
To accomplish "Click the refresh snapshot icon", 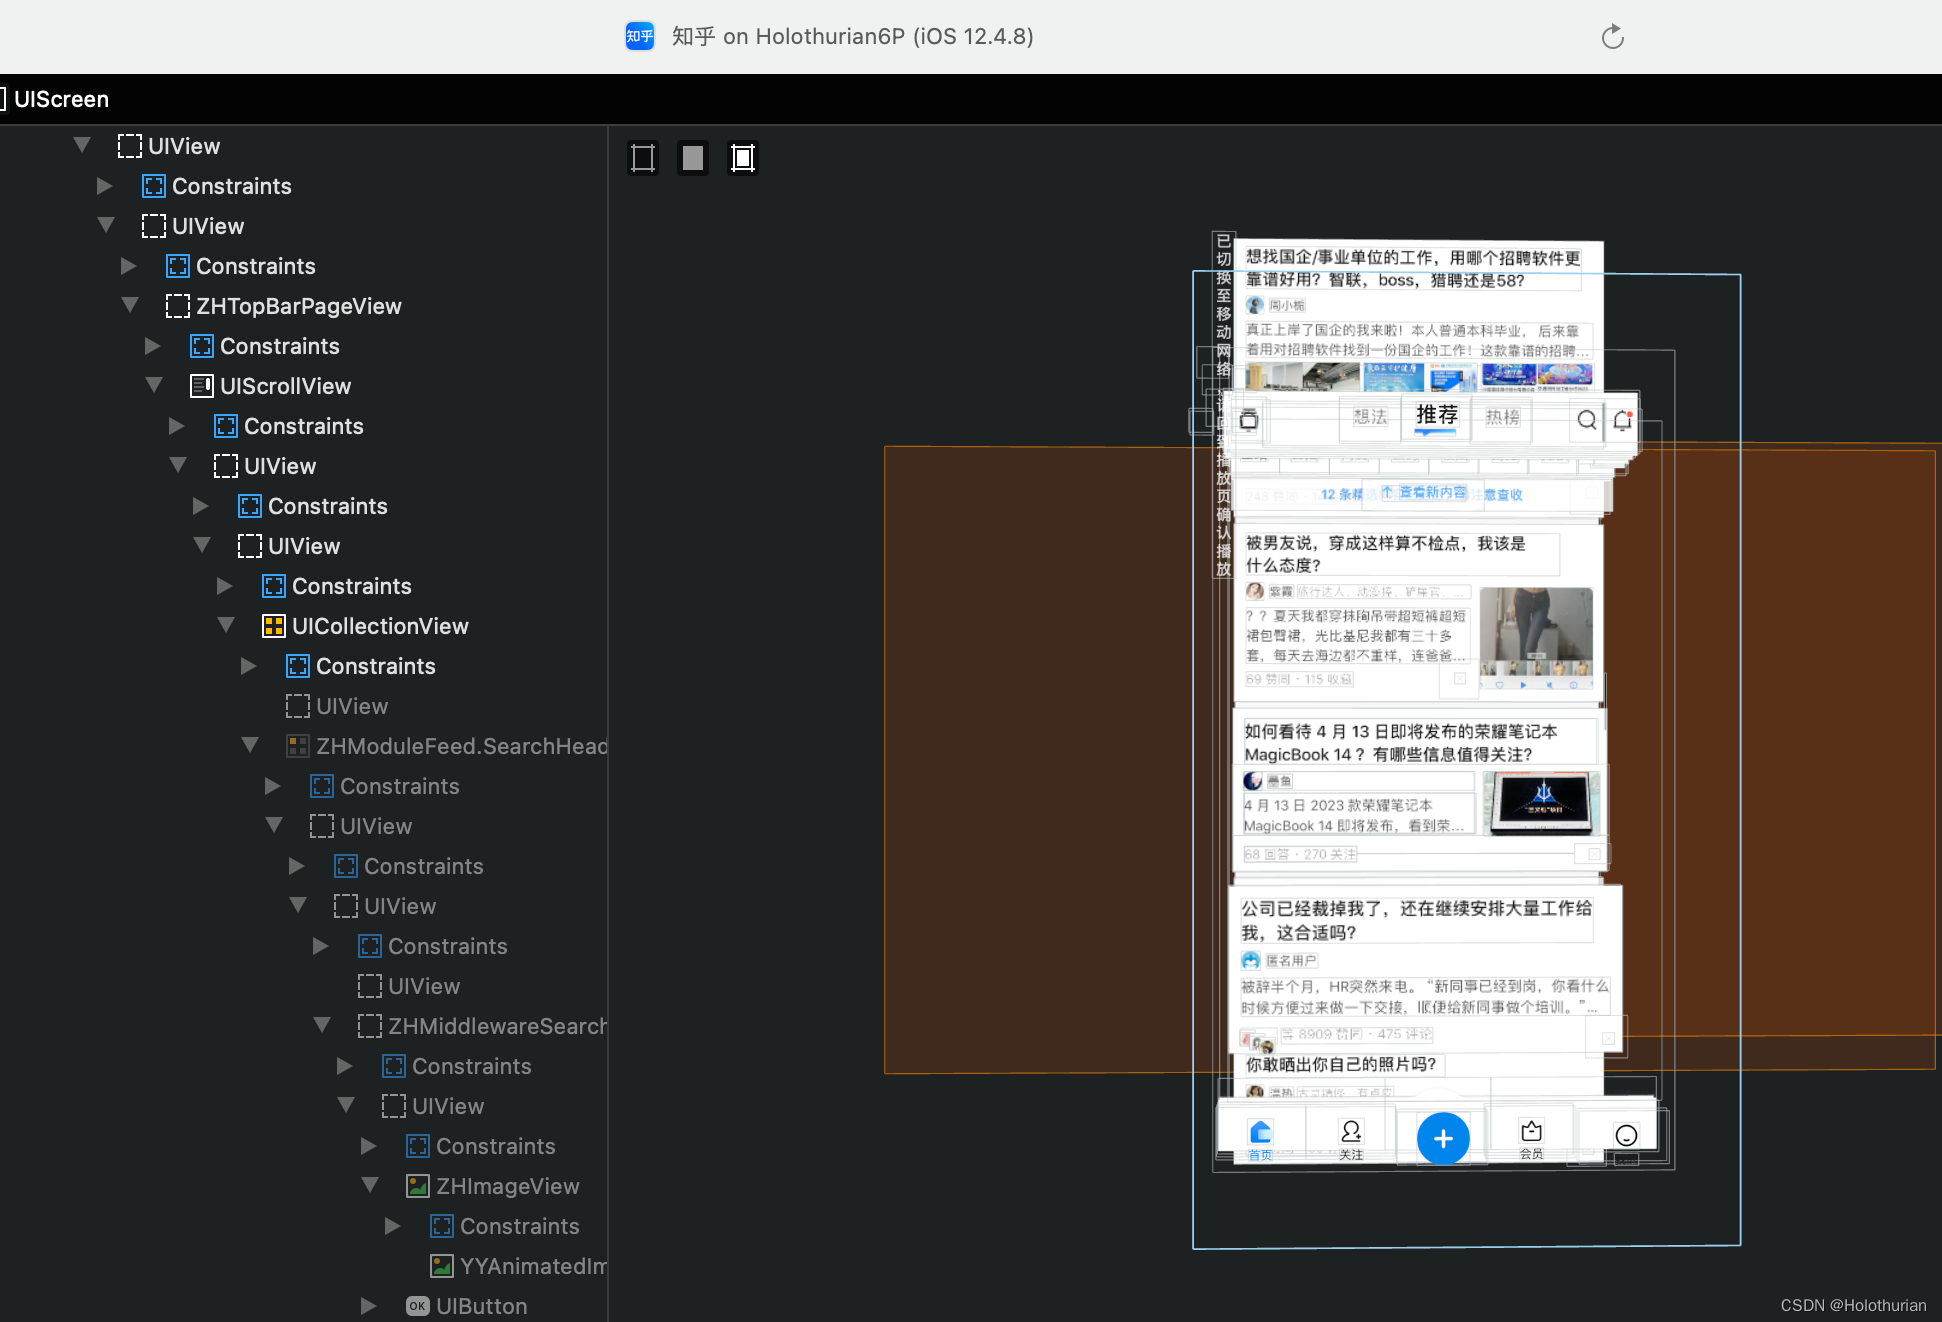I will [x=1612, y=37].
